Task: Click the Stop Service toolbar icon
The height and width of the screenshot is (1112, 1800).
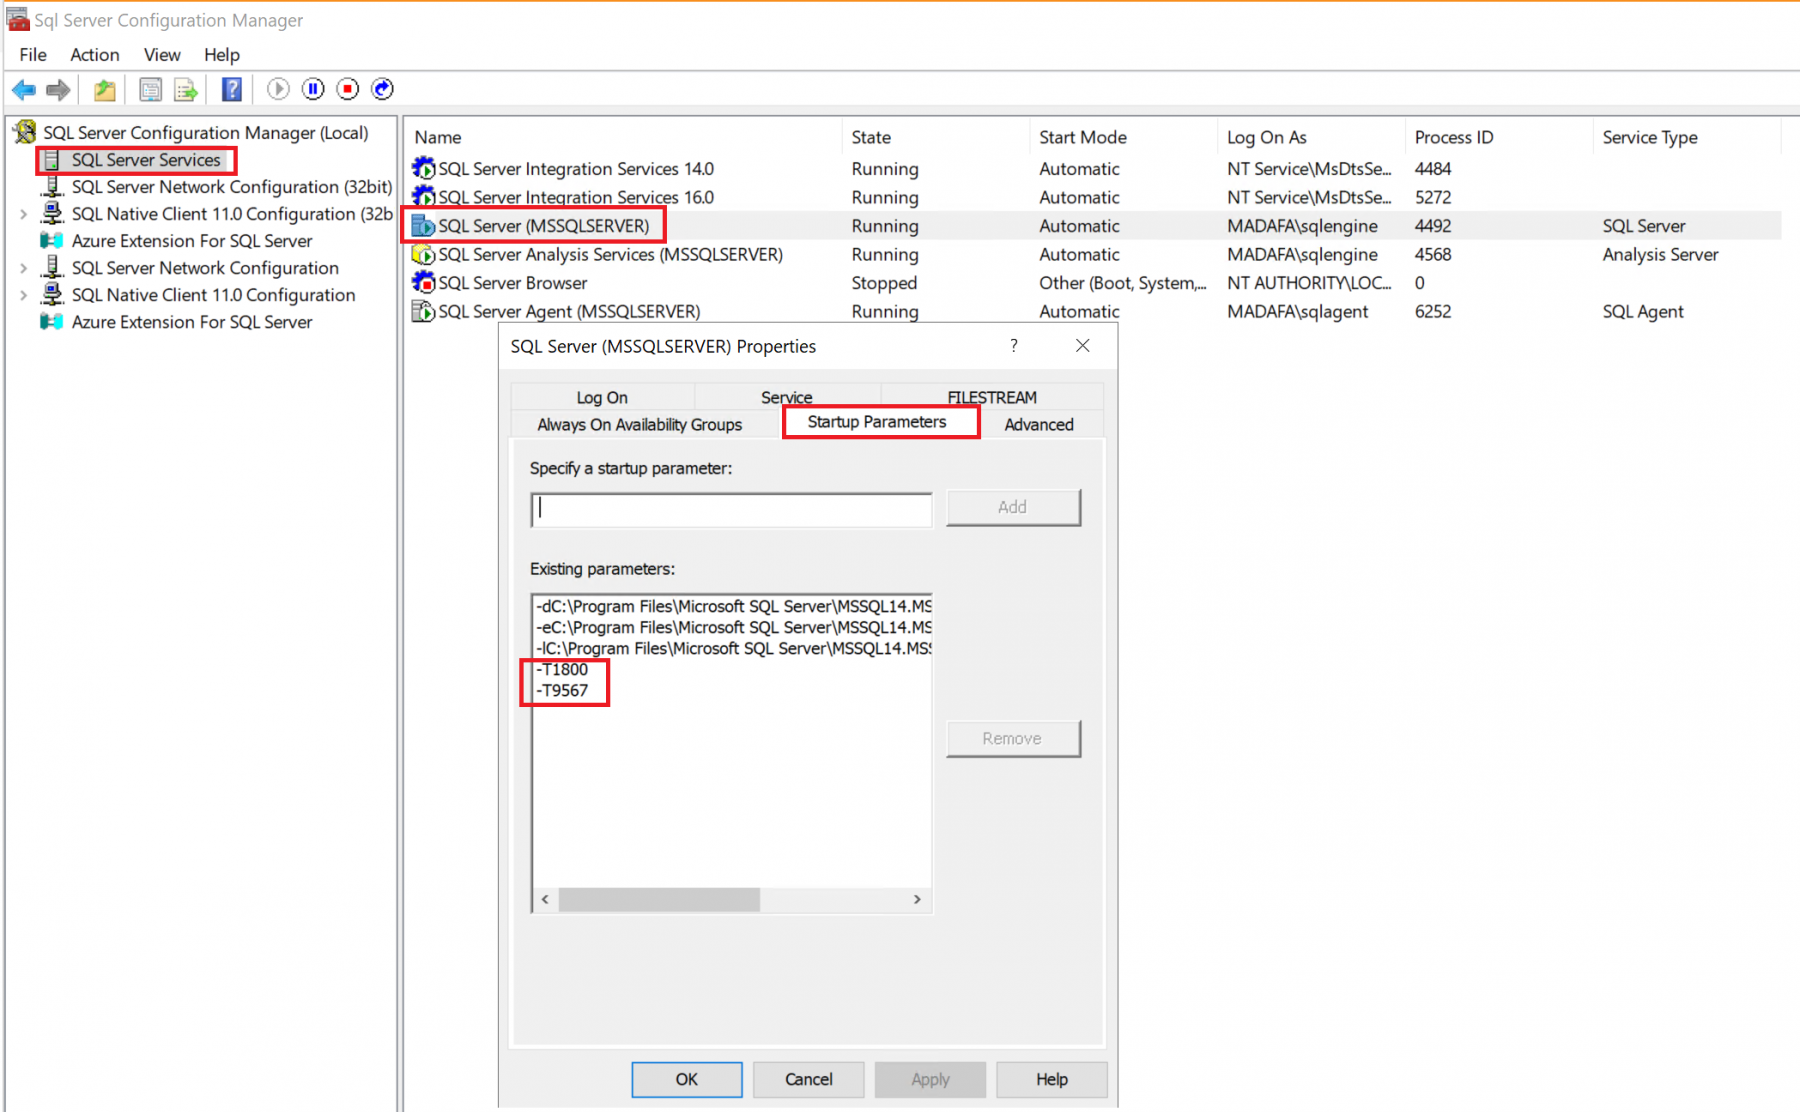Action: (x=348, y=89)
